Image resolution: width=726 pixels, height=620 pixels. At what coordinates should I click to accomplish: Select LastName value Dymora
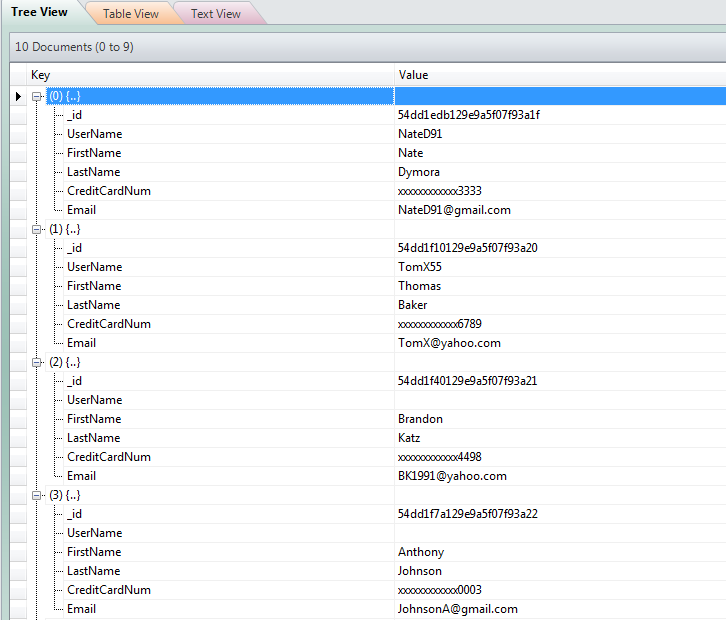pos(419,172)
